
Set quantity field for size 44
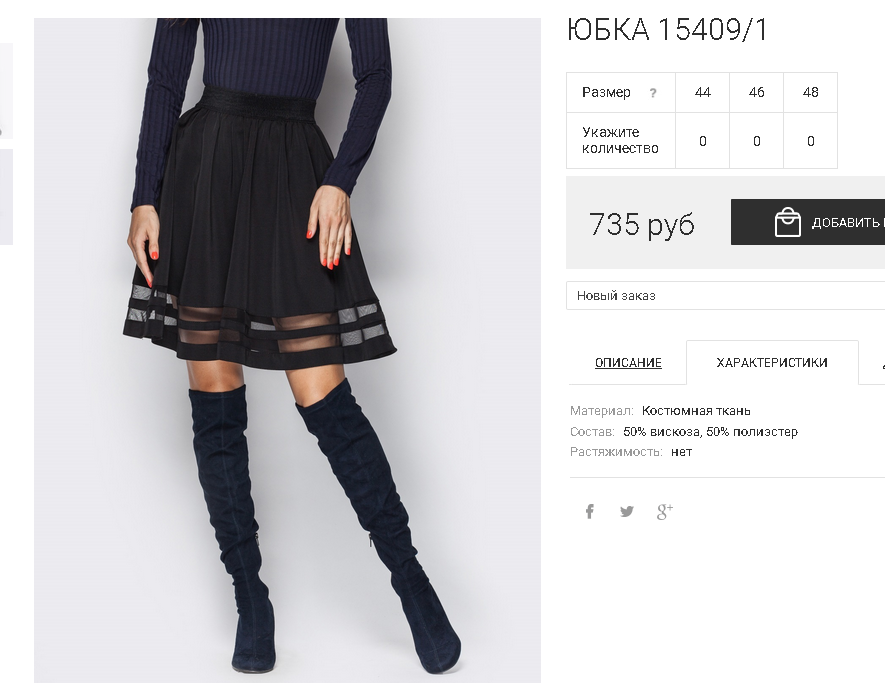tap(703, 141)
